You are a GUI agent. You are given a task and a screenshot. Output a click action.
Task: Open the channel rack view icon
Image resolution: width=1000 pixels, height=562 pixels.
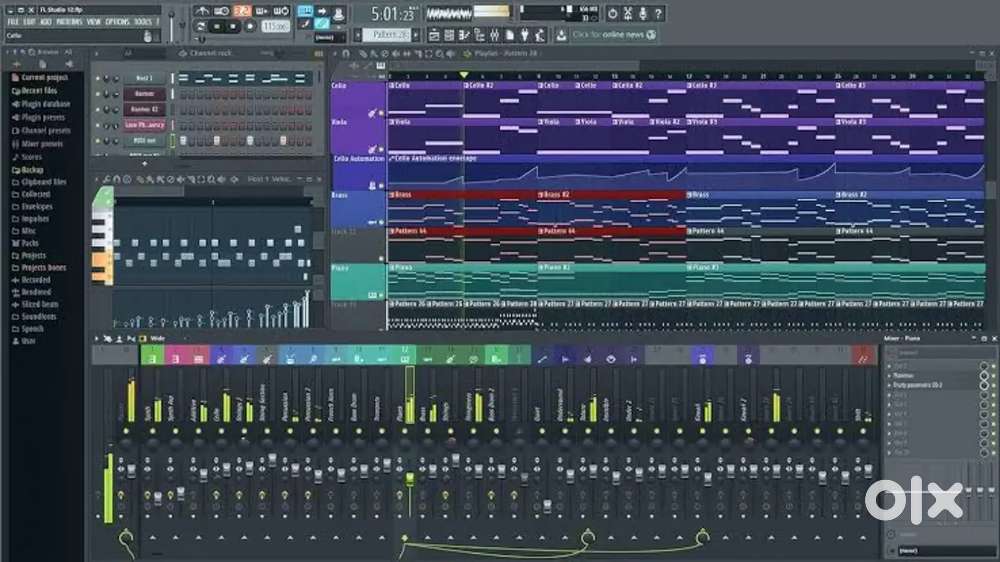coord(449,34)
